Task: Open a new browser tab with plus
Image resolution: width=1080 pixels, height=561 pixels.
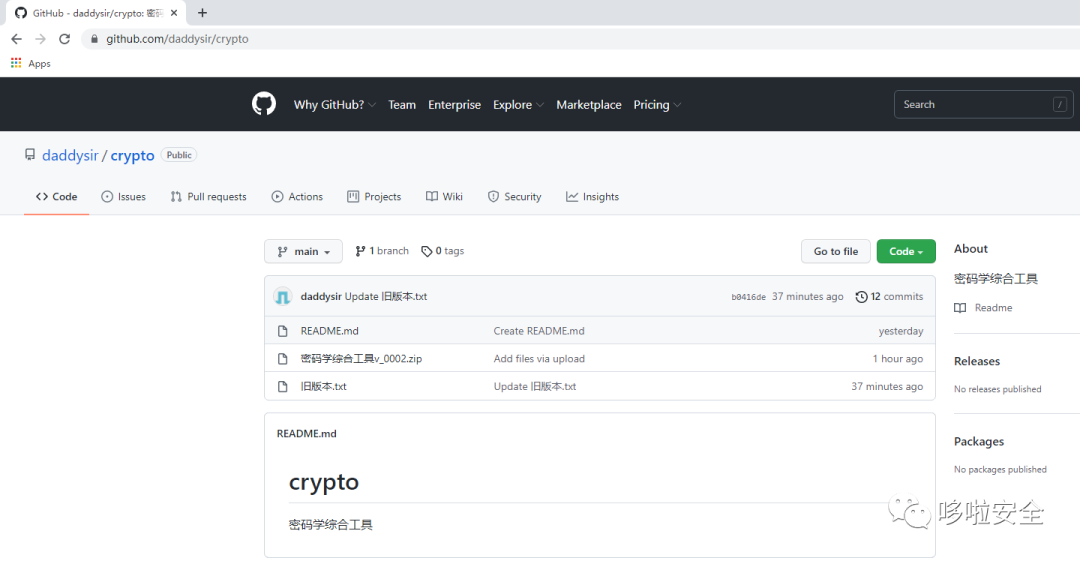Action: 202,13
